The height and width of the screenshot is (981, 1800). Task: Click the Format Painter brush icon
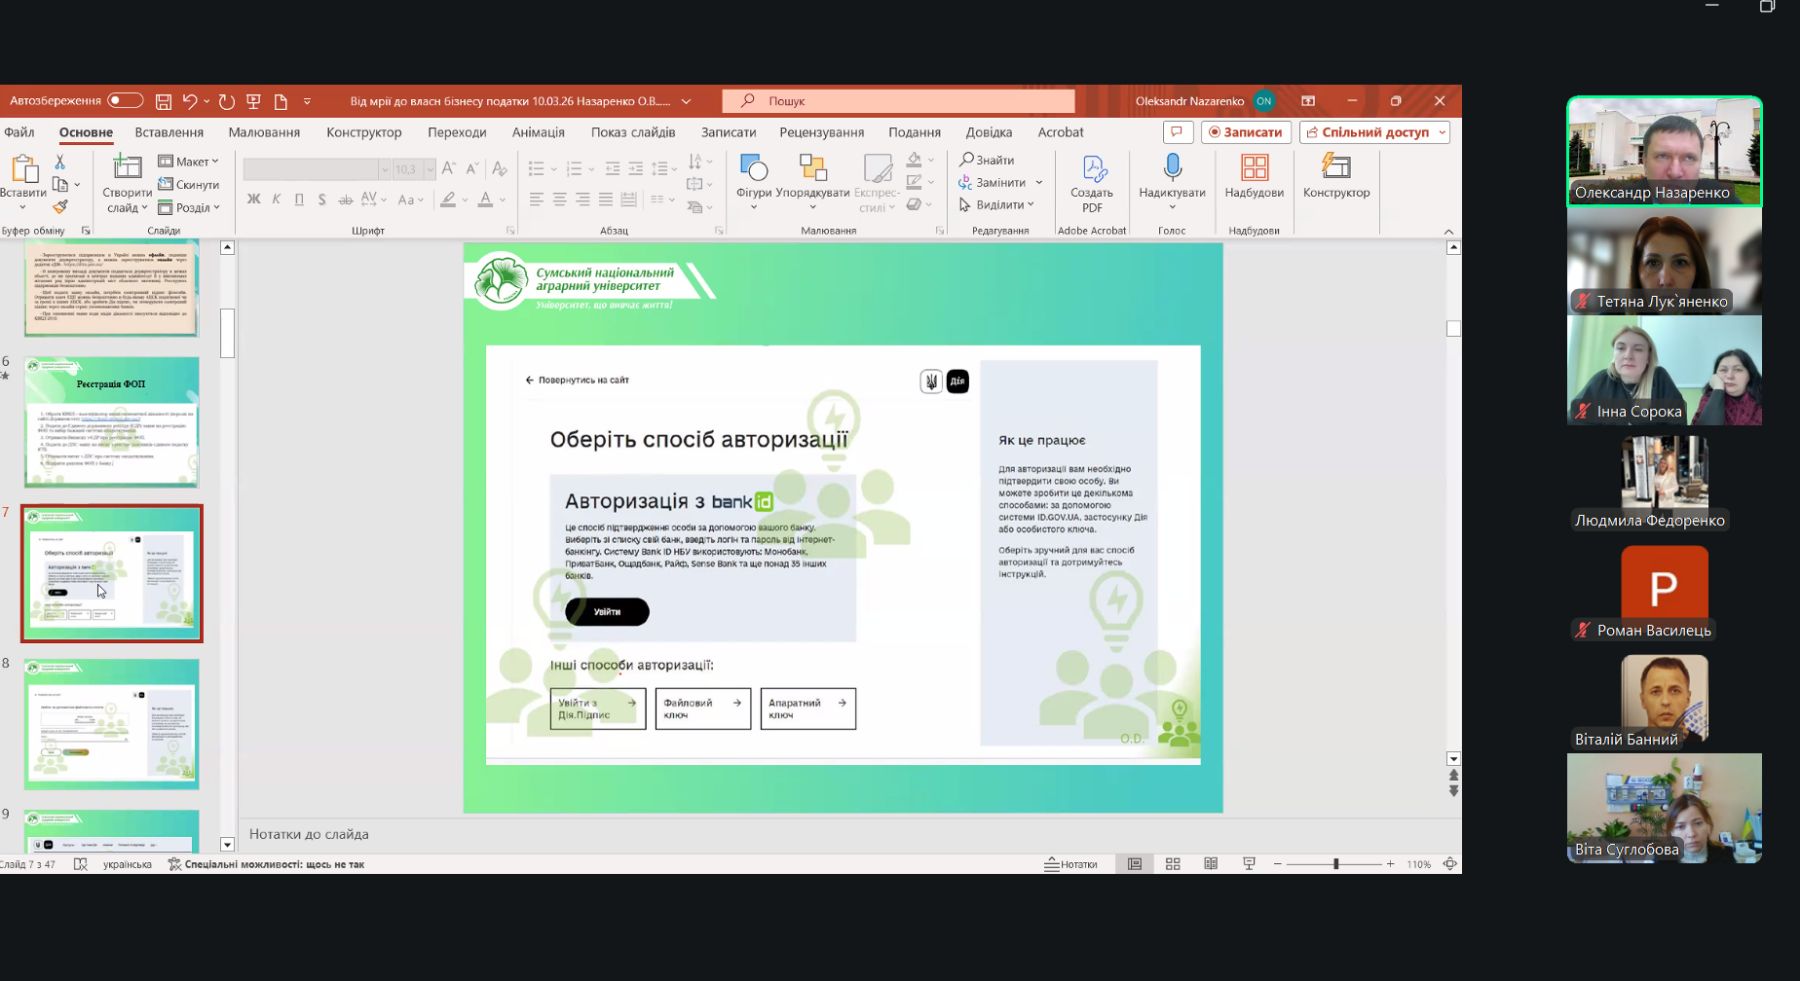click(60, 207)
